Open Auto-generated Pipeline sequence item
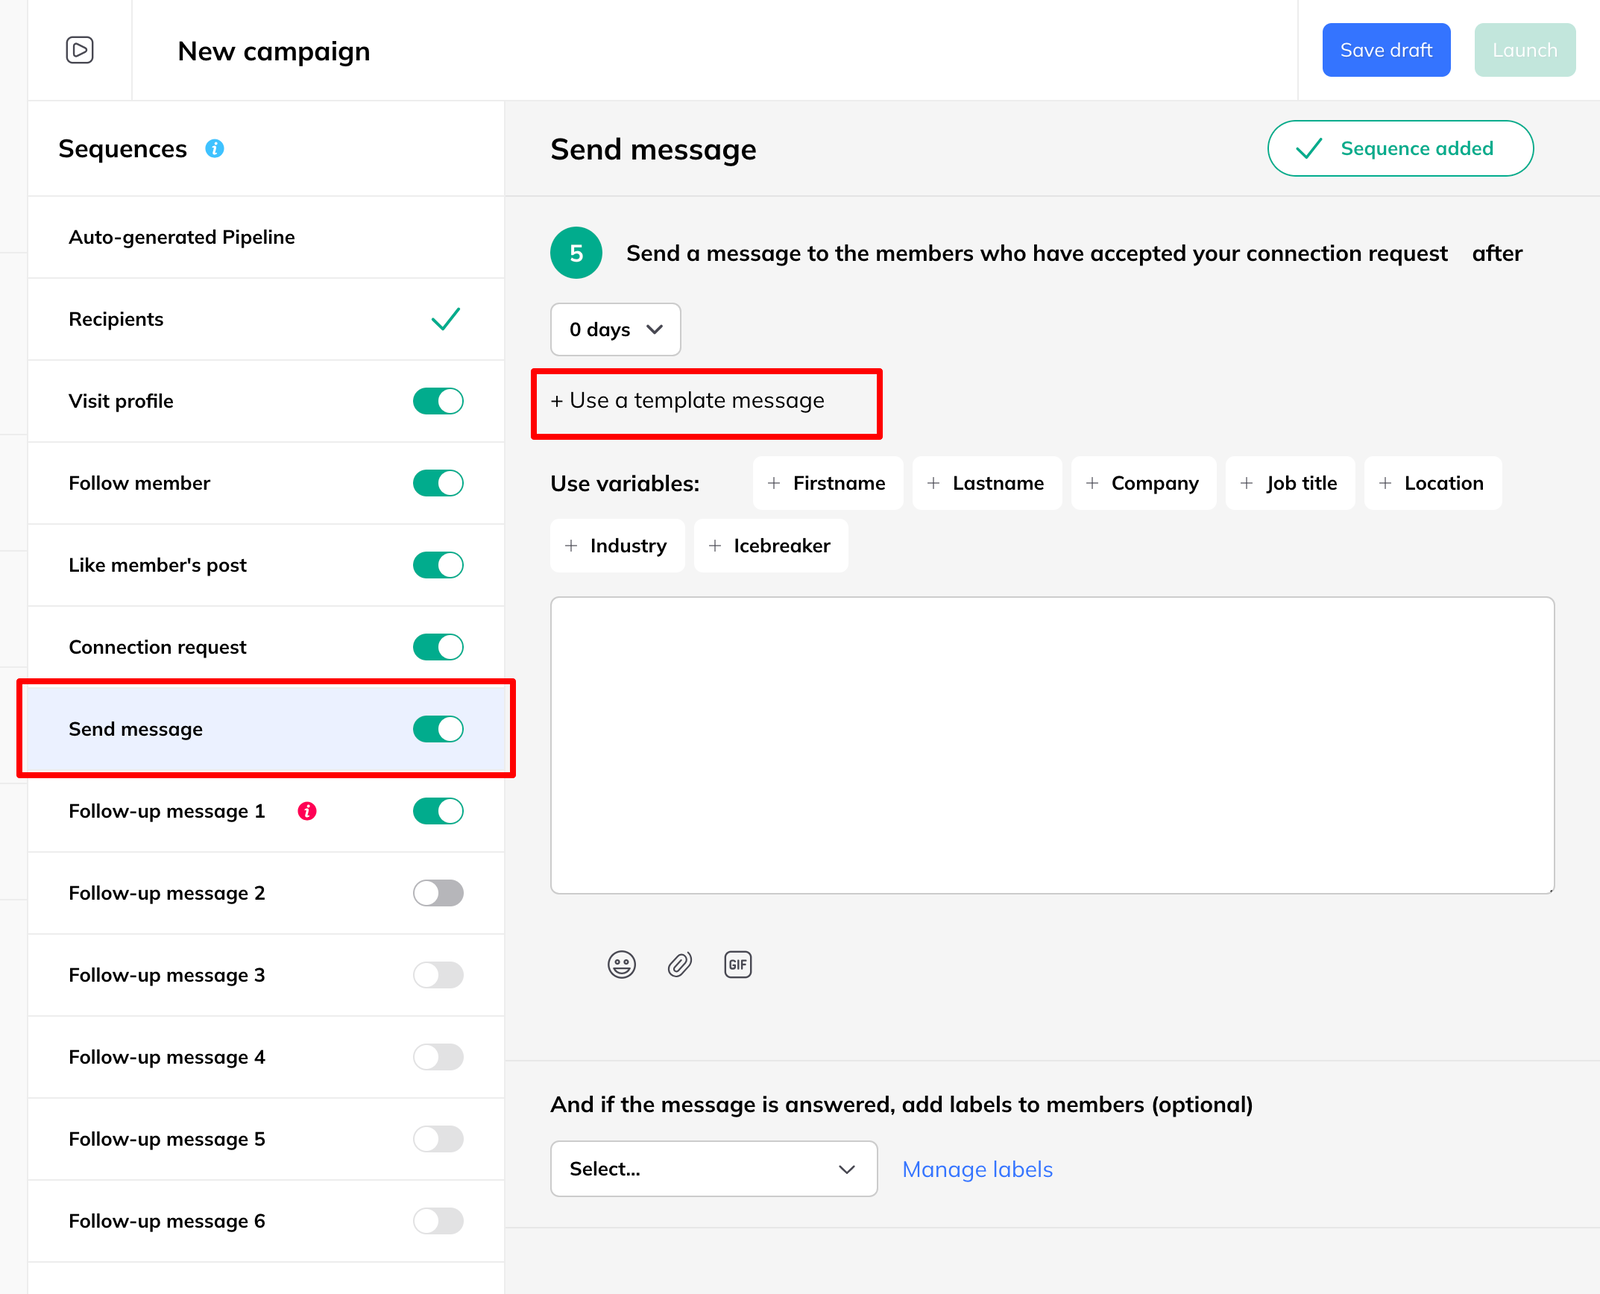The image size is (1600, 1294). click(x=266, y=237)
